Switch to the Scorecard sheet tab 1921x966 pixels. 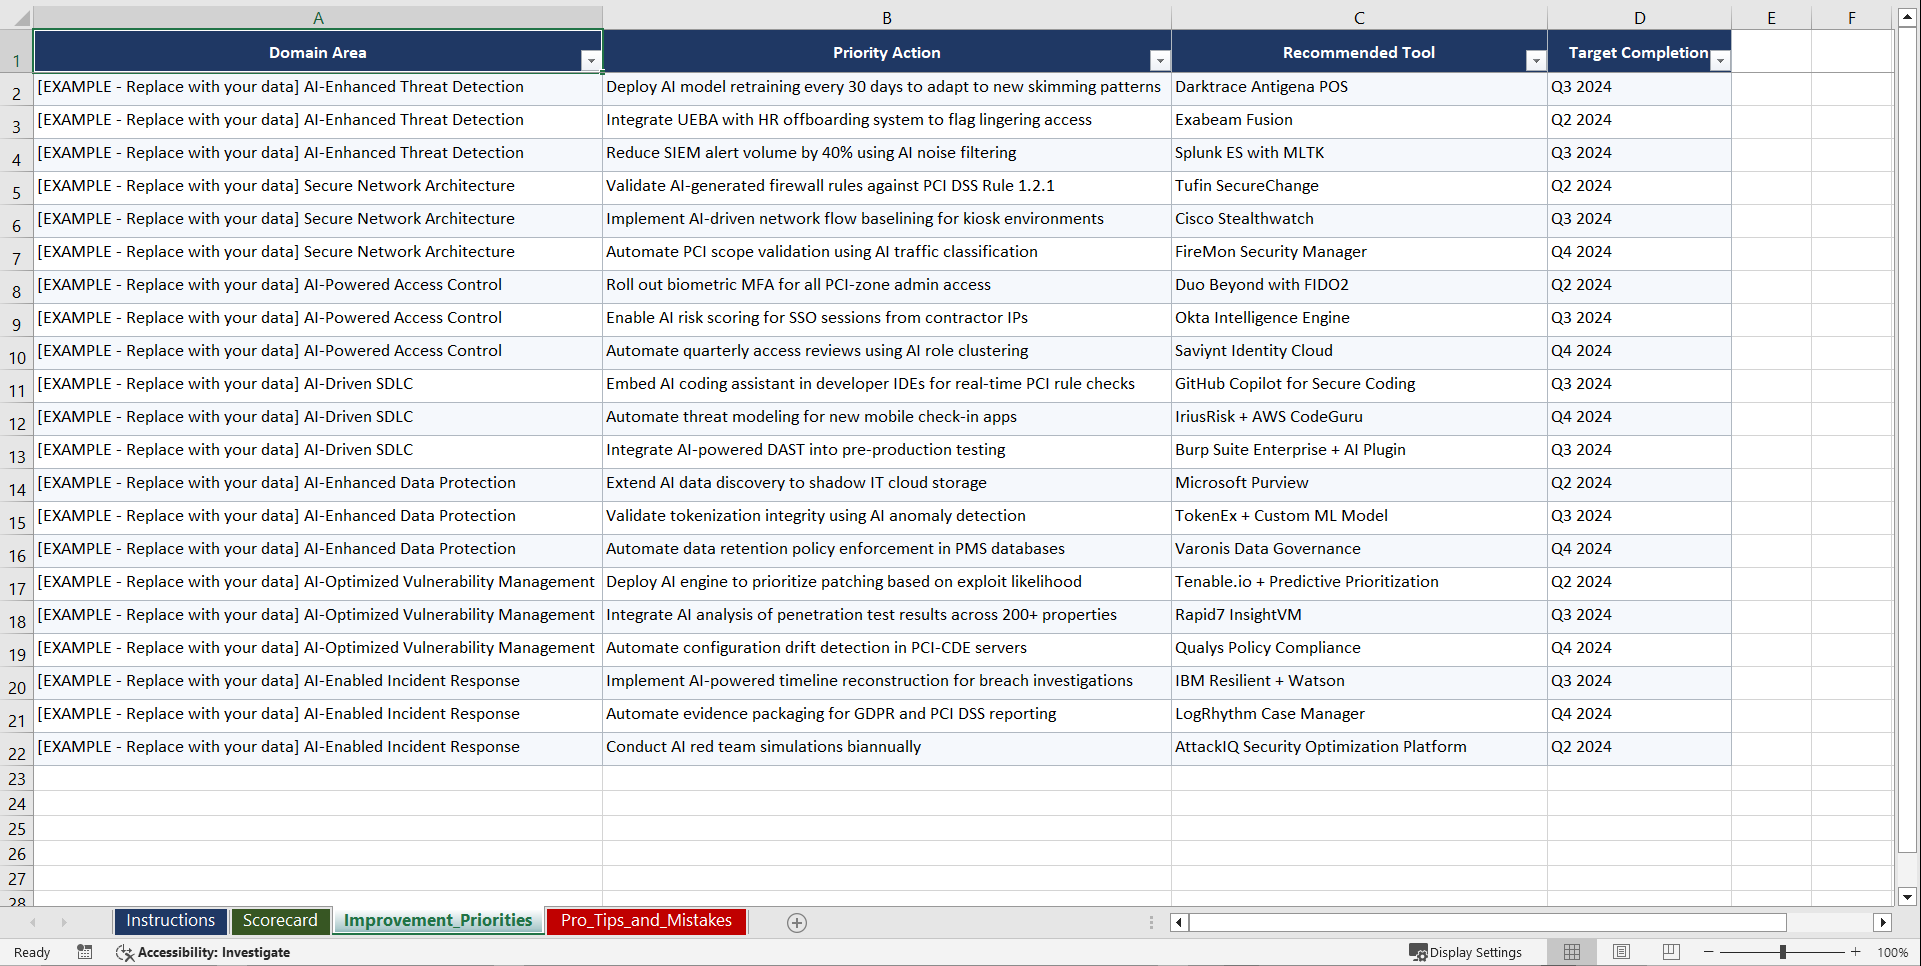click(281, 921)
